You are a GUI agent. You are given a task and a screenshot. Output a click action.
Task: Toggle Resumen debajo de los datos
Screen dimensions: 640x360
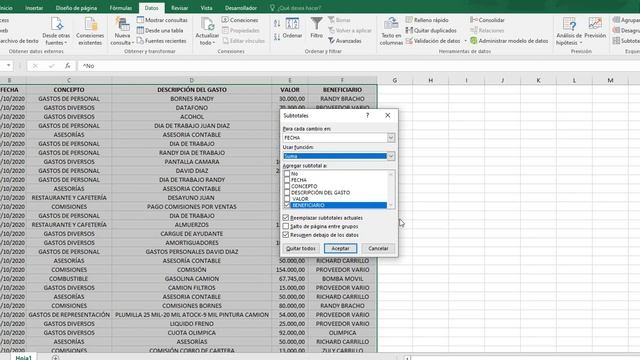click(x=286, y=235)
